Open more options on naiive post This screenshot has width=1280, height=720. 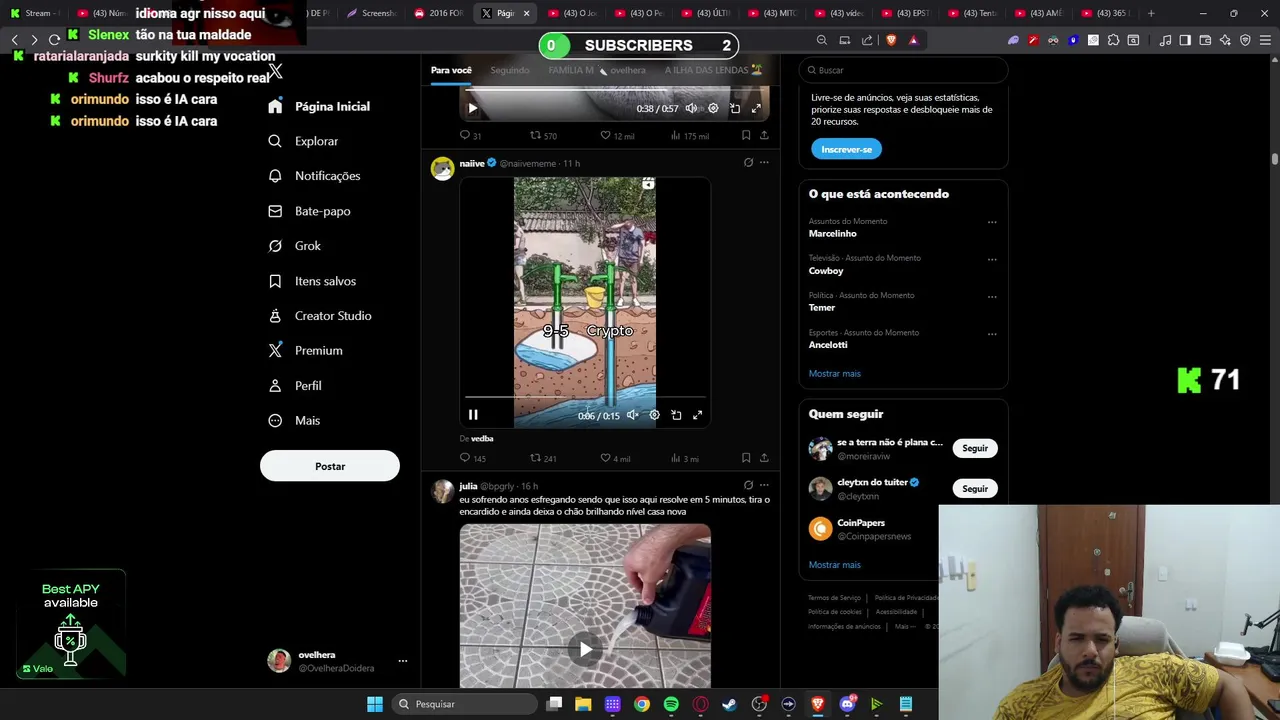click(x=764, y=163)
